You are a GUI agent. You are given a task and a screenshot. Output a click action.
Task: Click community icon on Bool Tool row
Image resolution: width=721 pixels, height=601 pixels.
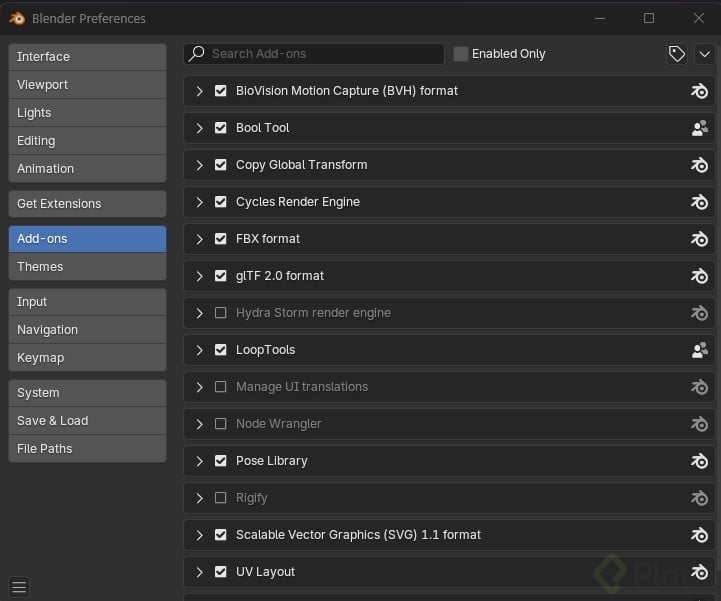point(700,128)
